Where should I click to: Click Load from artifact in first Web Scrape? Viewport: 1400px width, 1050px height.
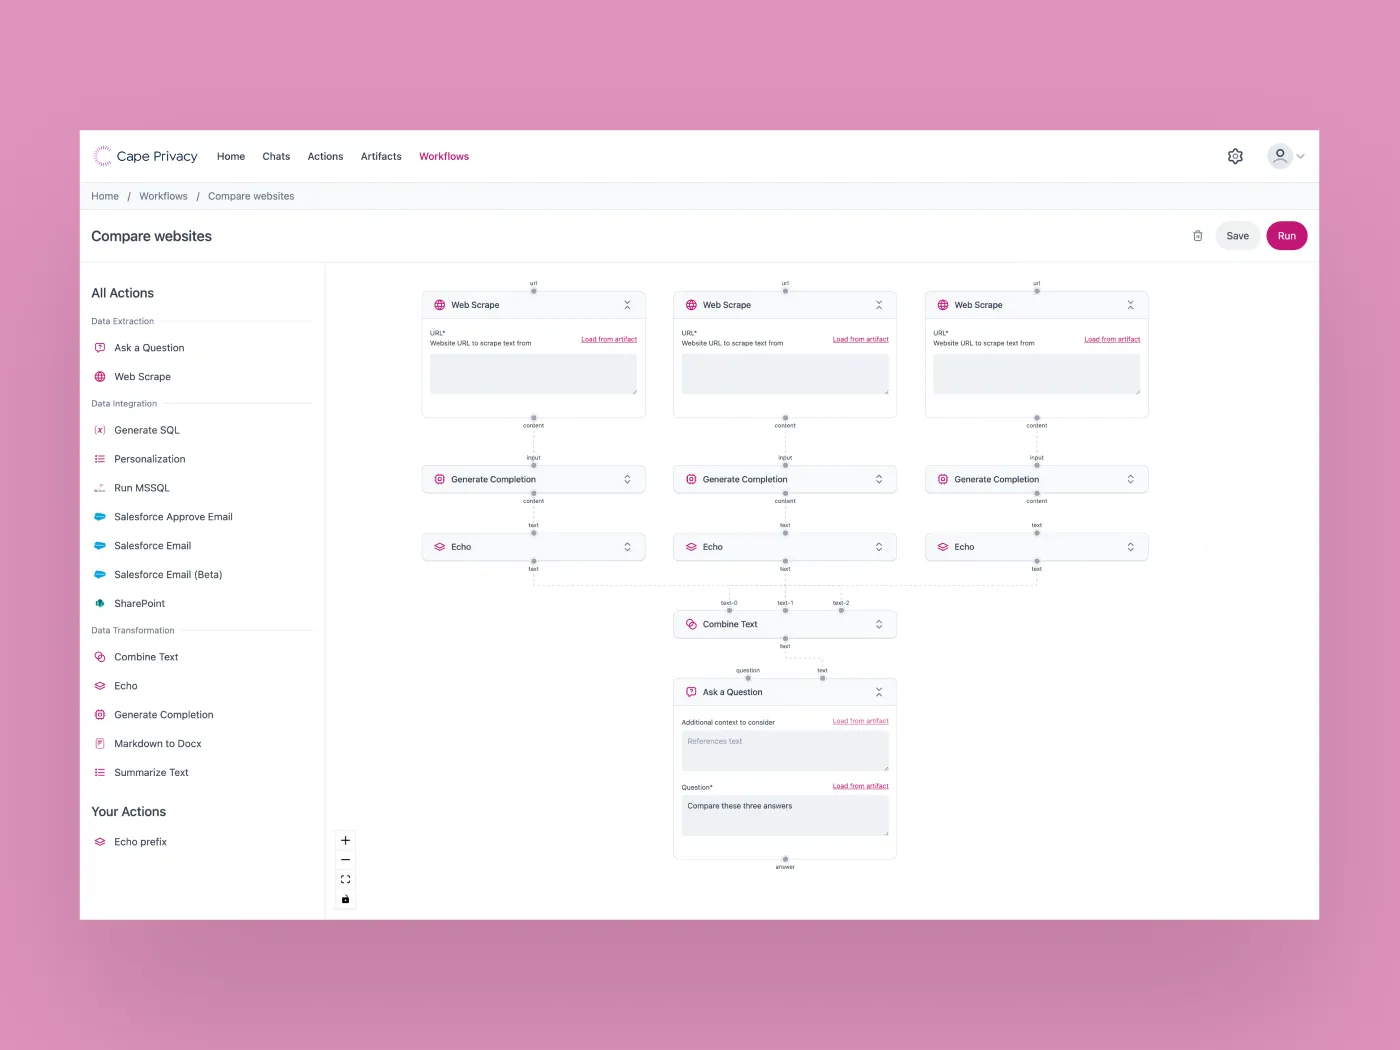(x=609, y=339)
